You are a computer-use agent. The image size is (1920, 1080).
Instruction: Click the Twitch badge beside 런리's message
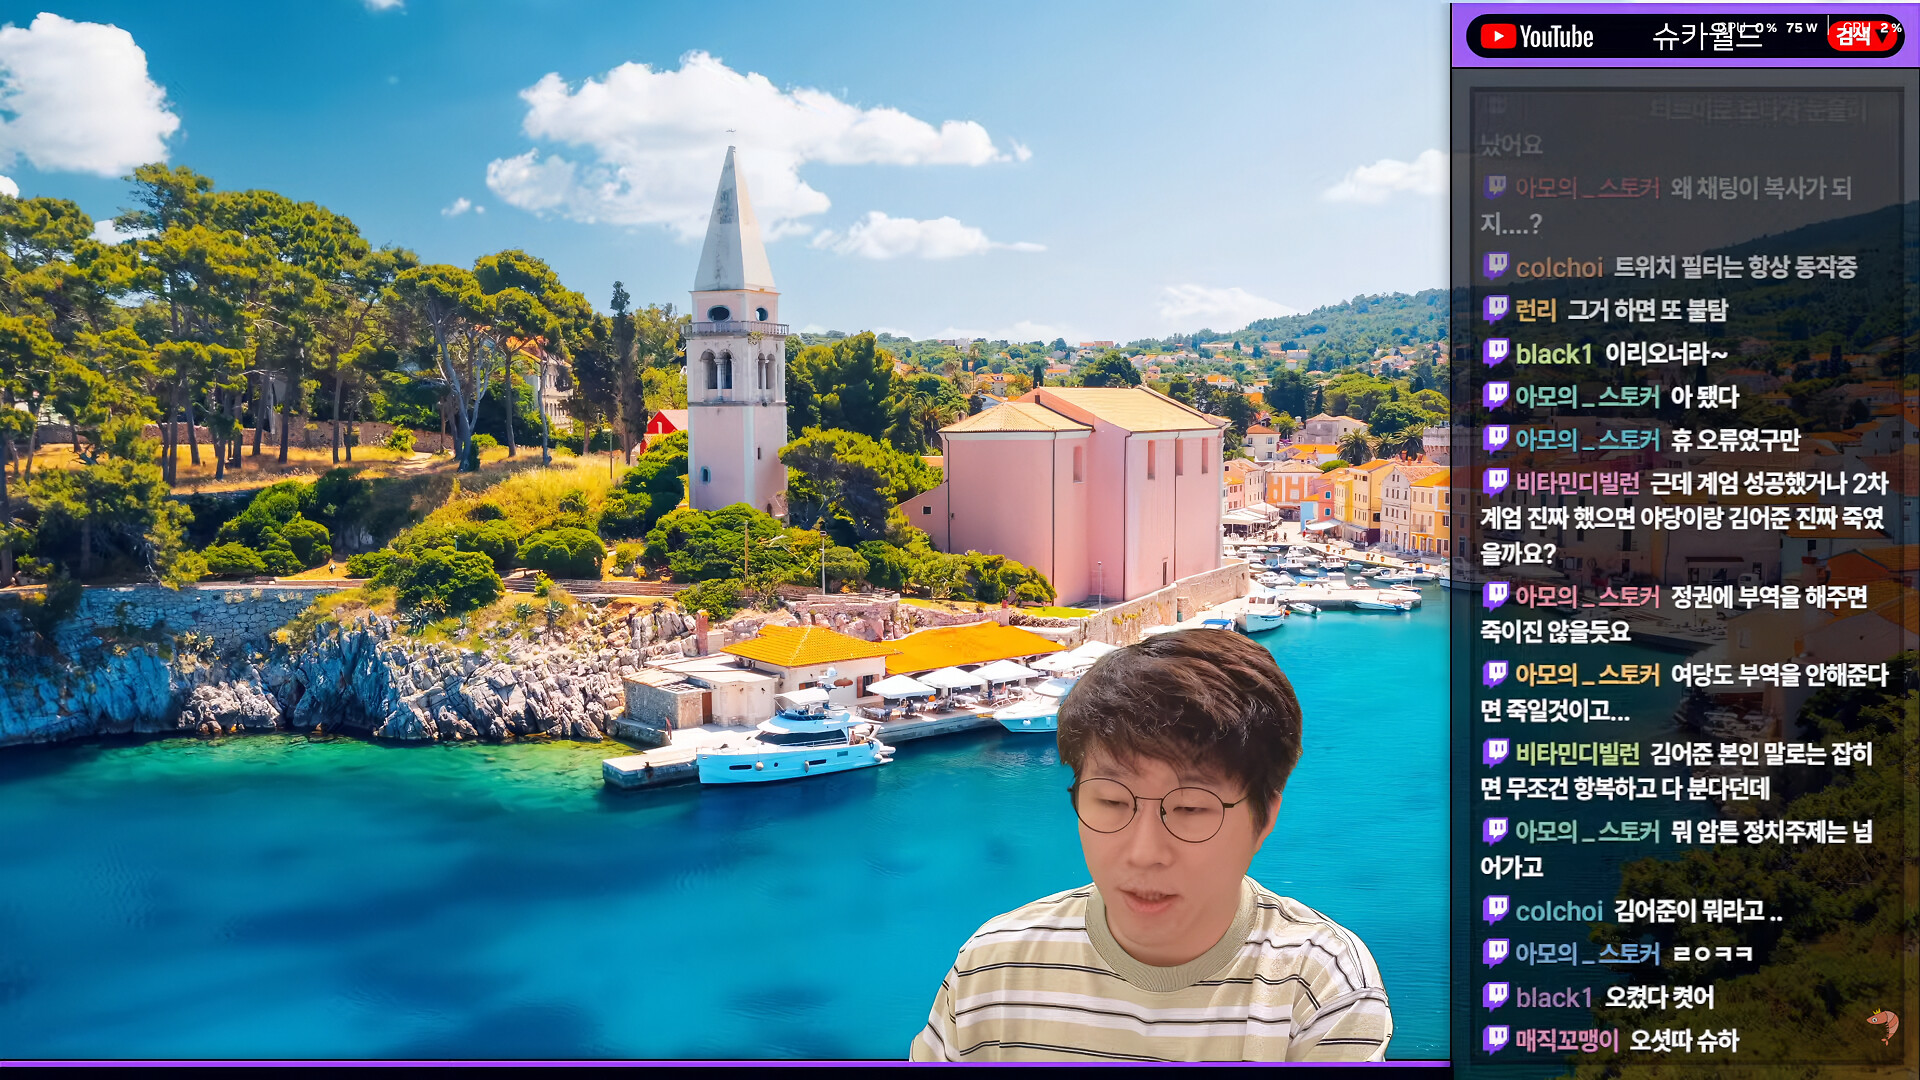point(1495,309)
